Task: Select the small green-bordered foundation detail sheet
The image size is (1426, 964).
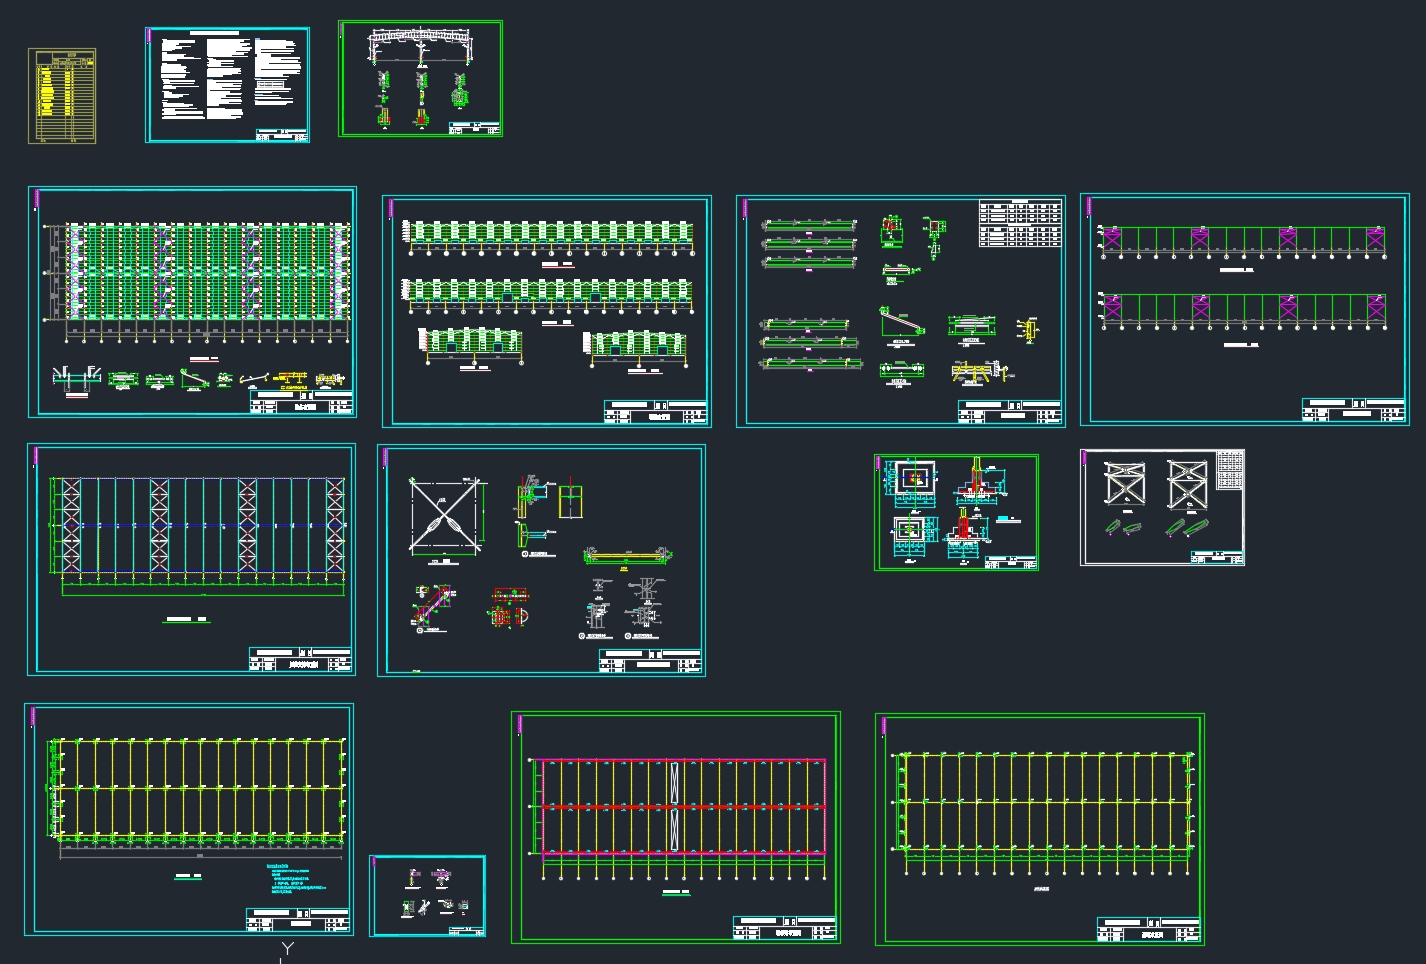Action: 956,512
